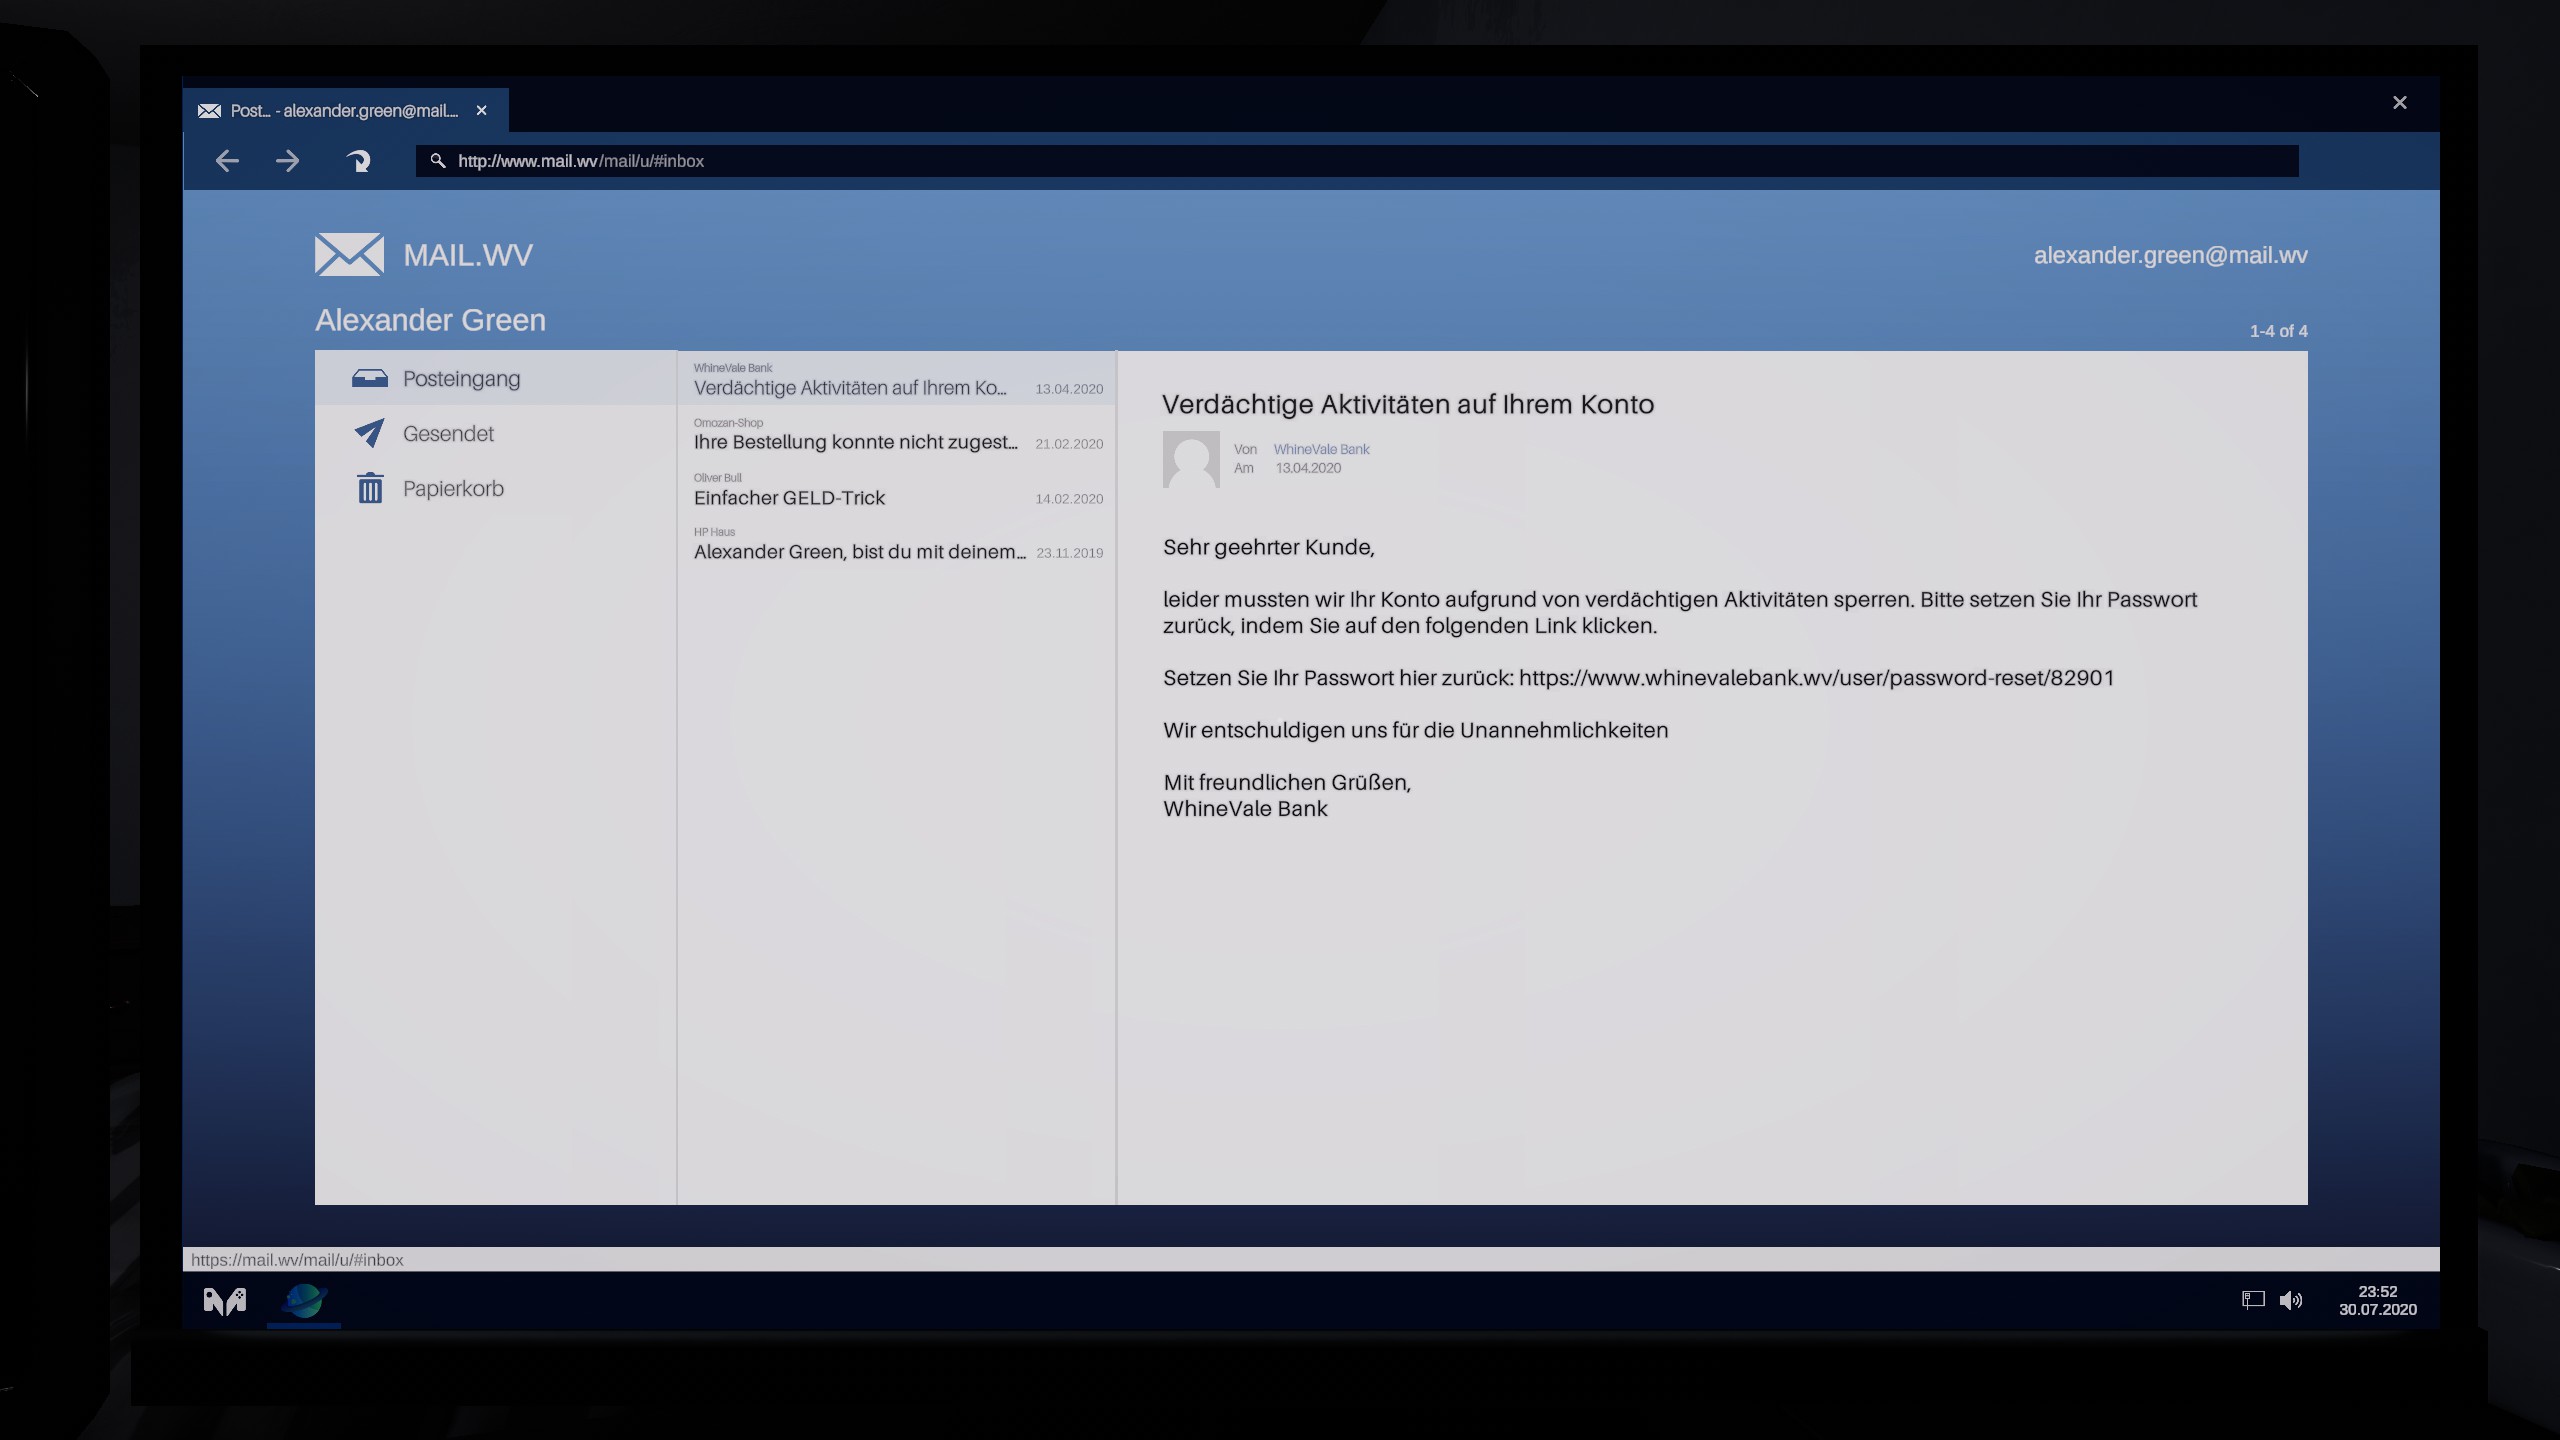Click the globe browser icon in the taskbar

(304, 1300)
